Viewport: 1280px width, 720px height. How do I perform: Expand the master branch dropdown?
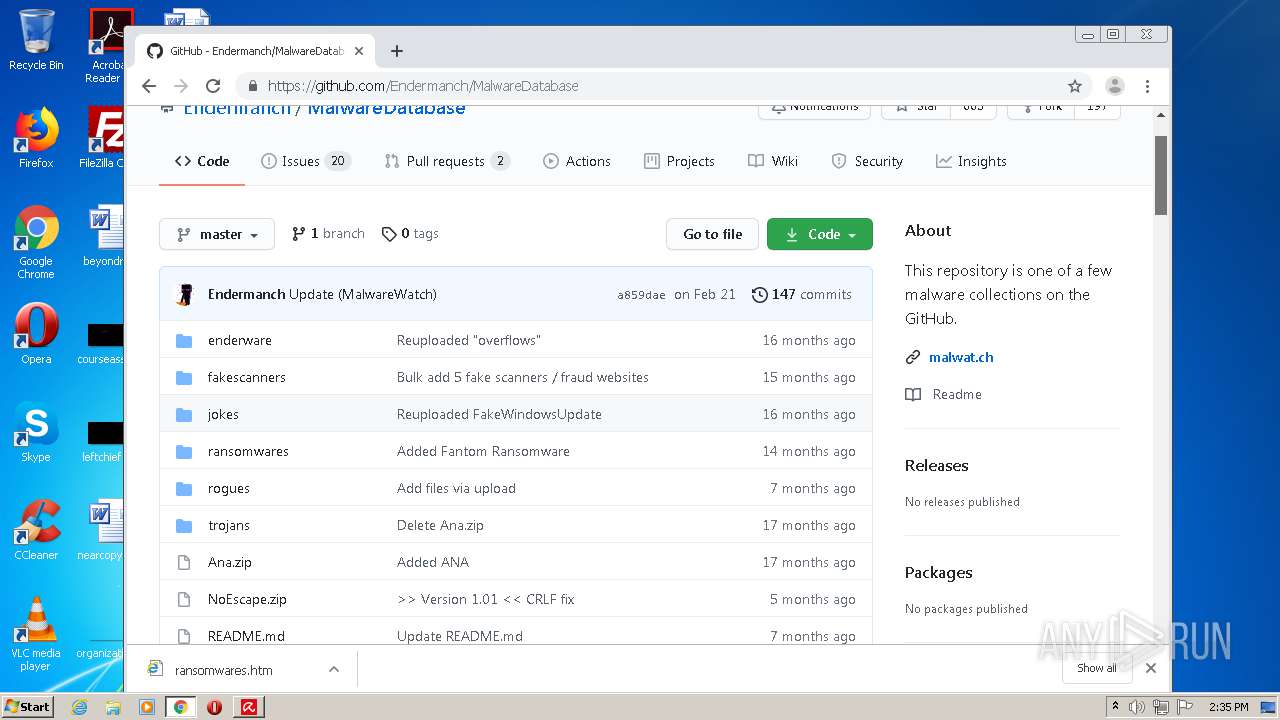tap(217, 234)
